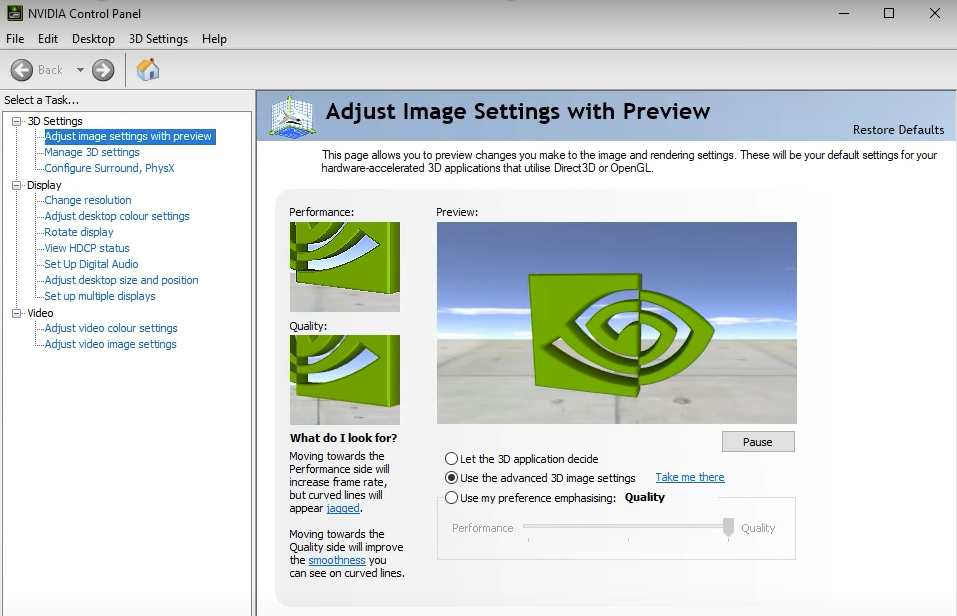
Task: Open Manage 3D settings
Action: (x=92, y=152)
